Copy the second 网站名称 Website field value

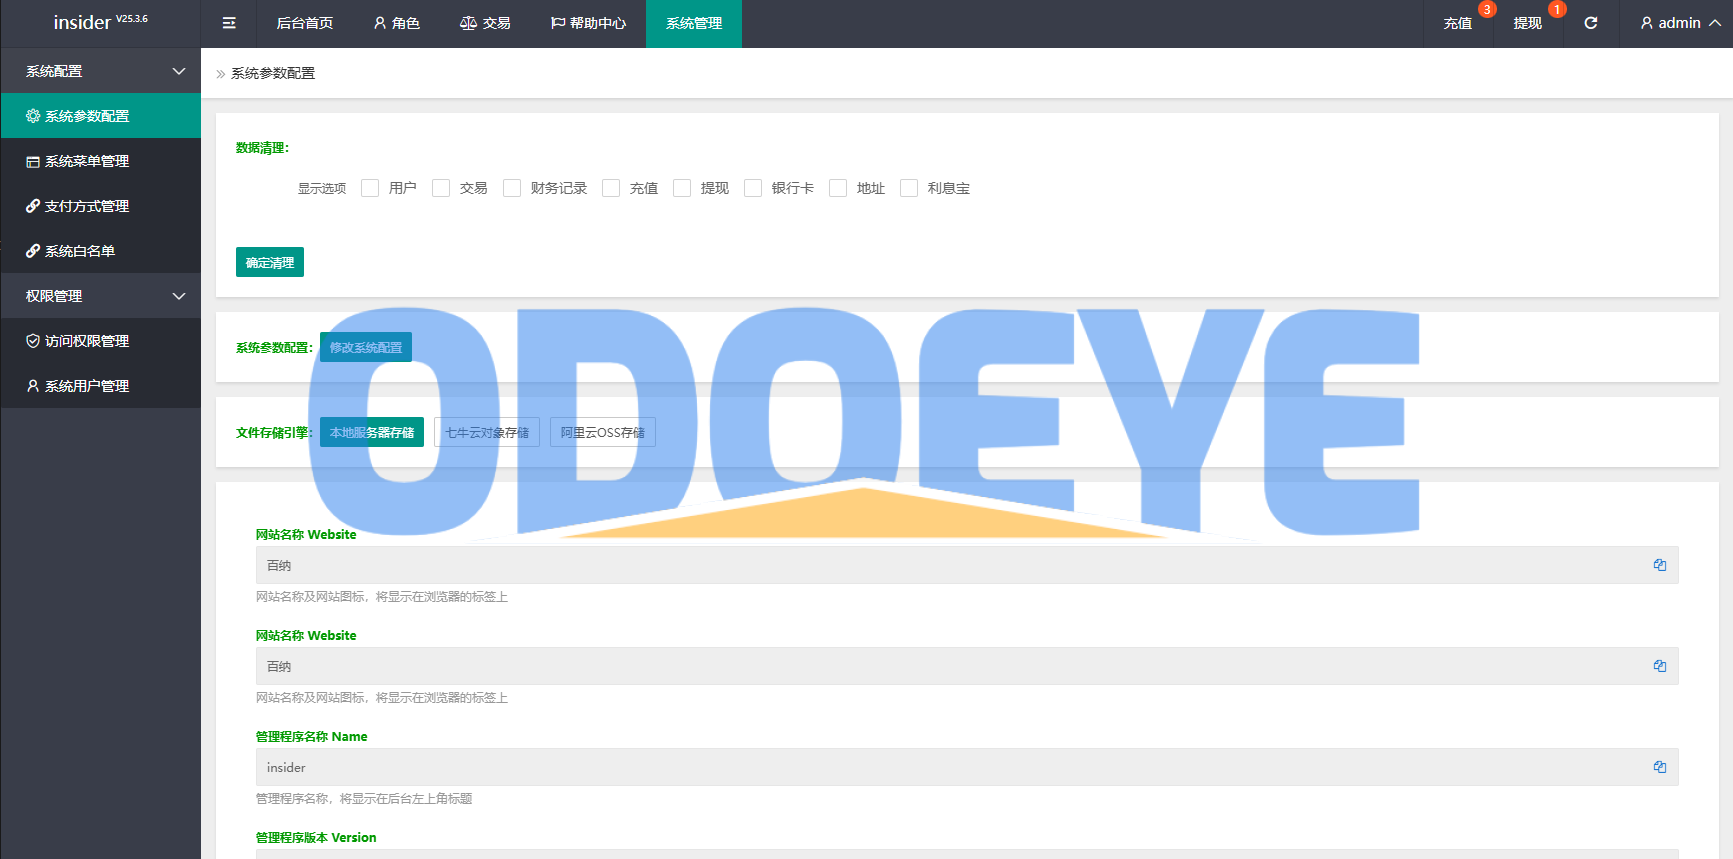pyautogui.click(x=1659, y=666)
